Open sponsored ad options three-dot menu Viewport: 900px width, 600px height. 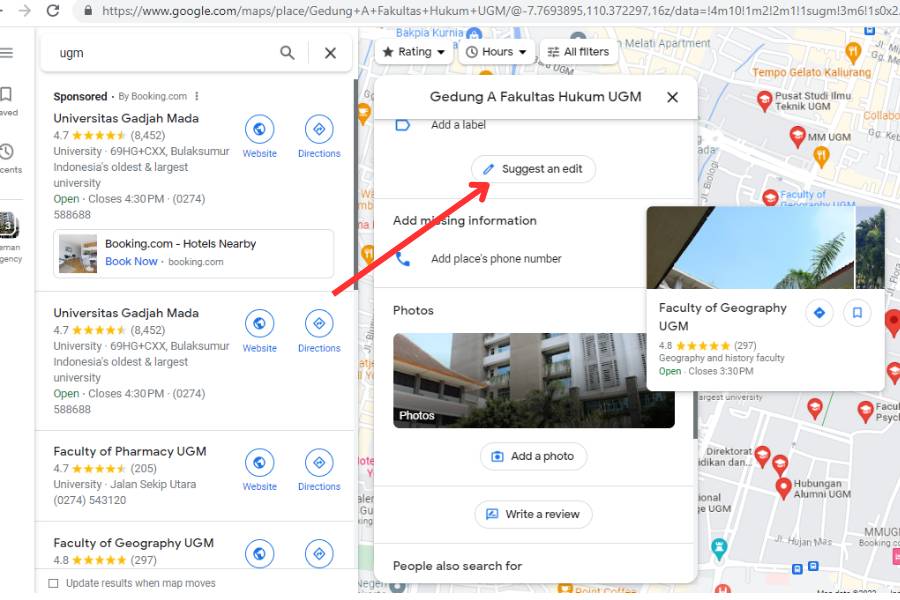click(197, 96)
